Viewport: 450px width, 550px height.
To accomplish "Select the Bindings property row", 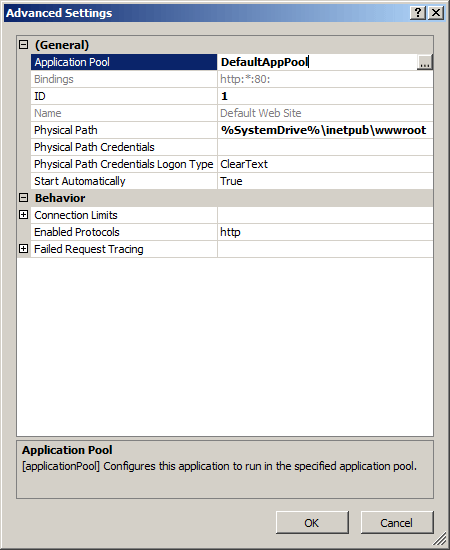I will tap(232, 79).
